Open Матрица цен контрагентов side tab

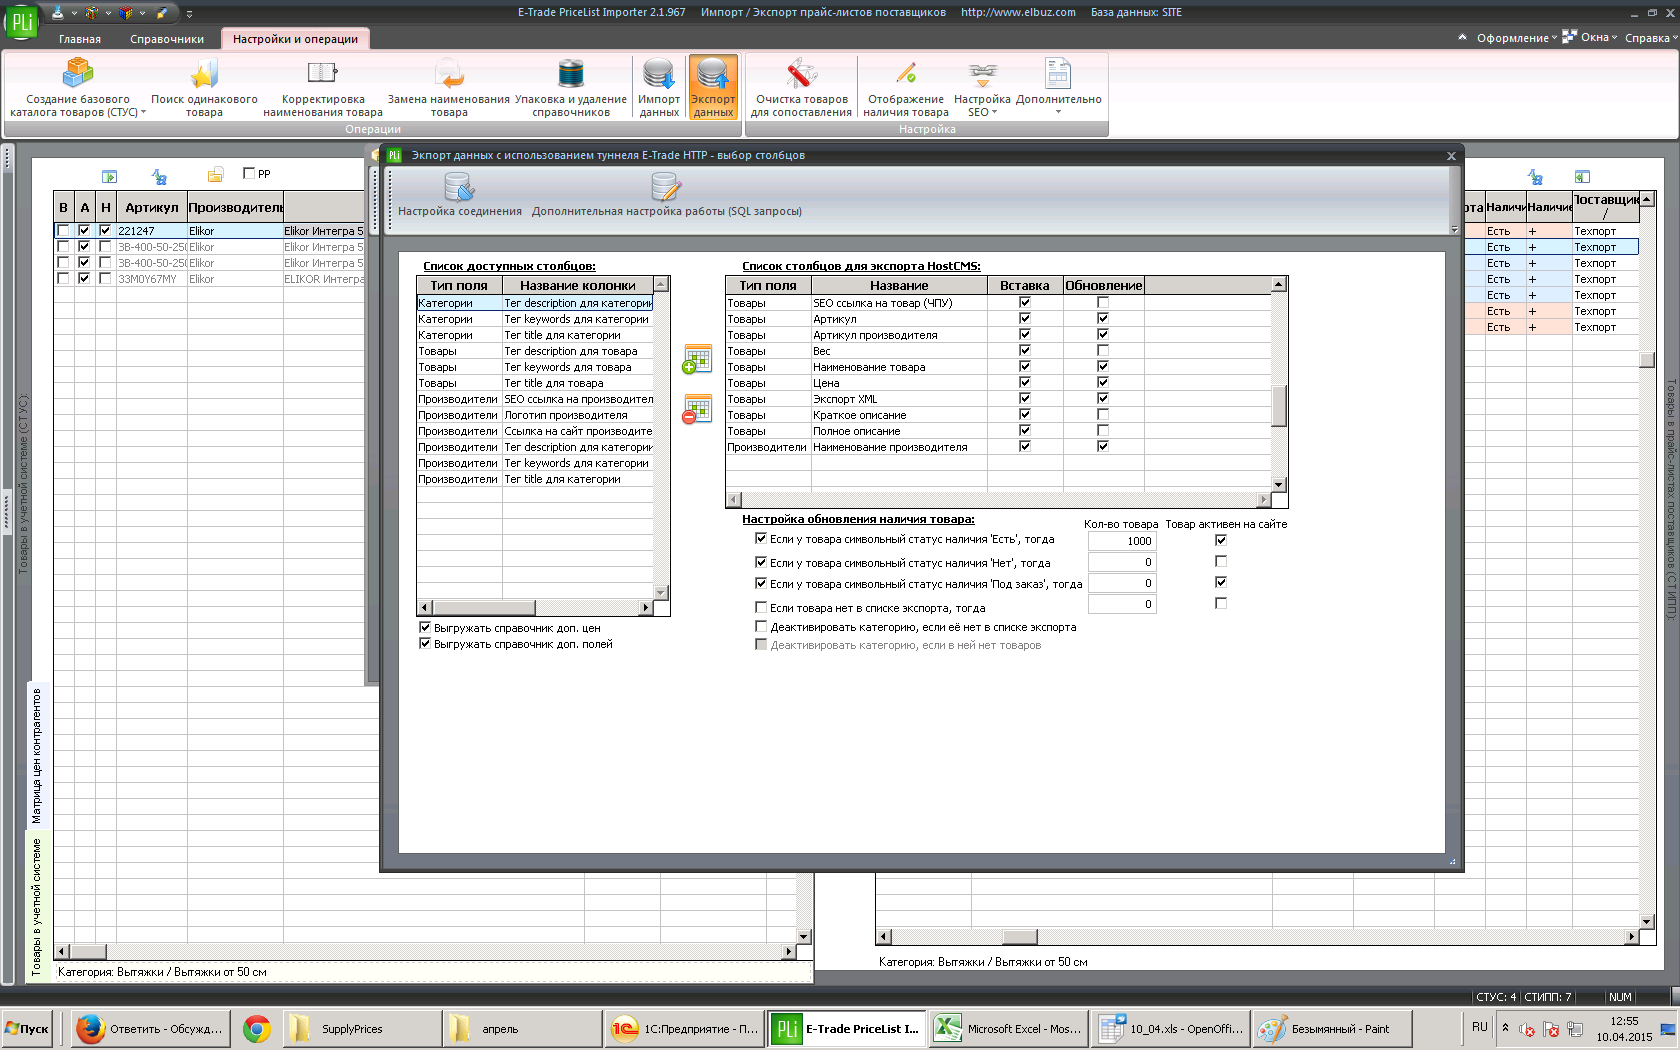(37, 756)
